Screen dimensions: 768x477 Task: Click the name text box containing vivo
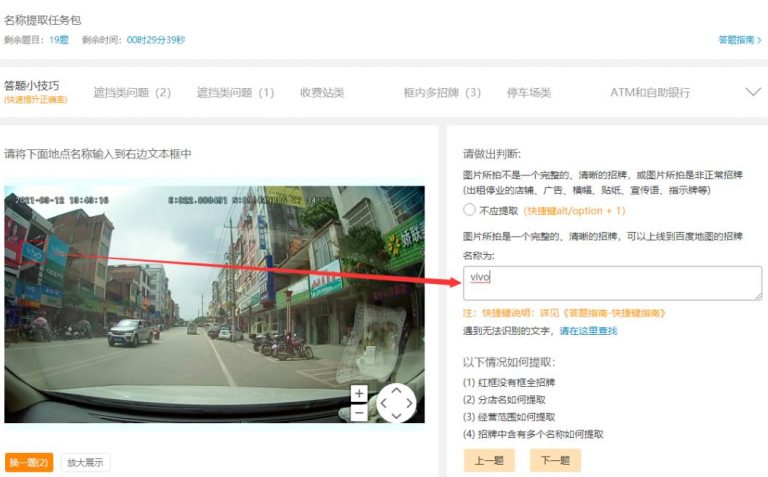(612, 282)
